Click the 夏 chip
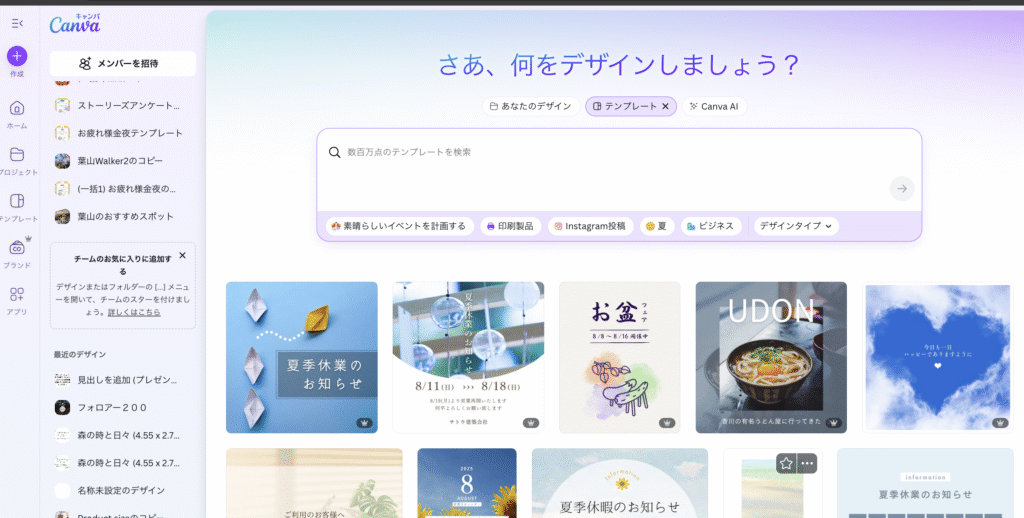 (656, 226)
